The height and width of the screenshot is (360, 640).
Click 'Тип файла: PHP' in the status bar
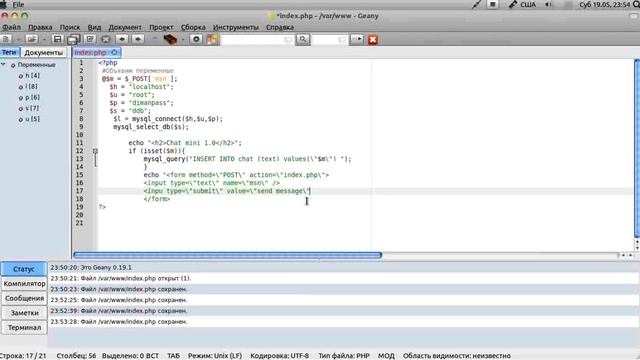point(344,356)
